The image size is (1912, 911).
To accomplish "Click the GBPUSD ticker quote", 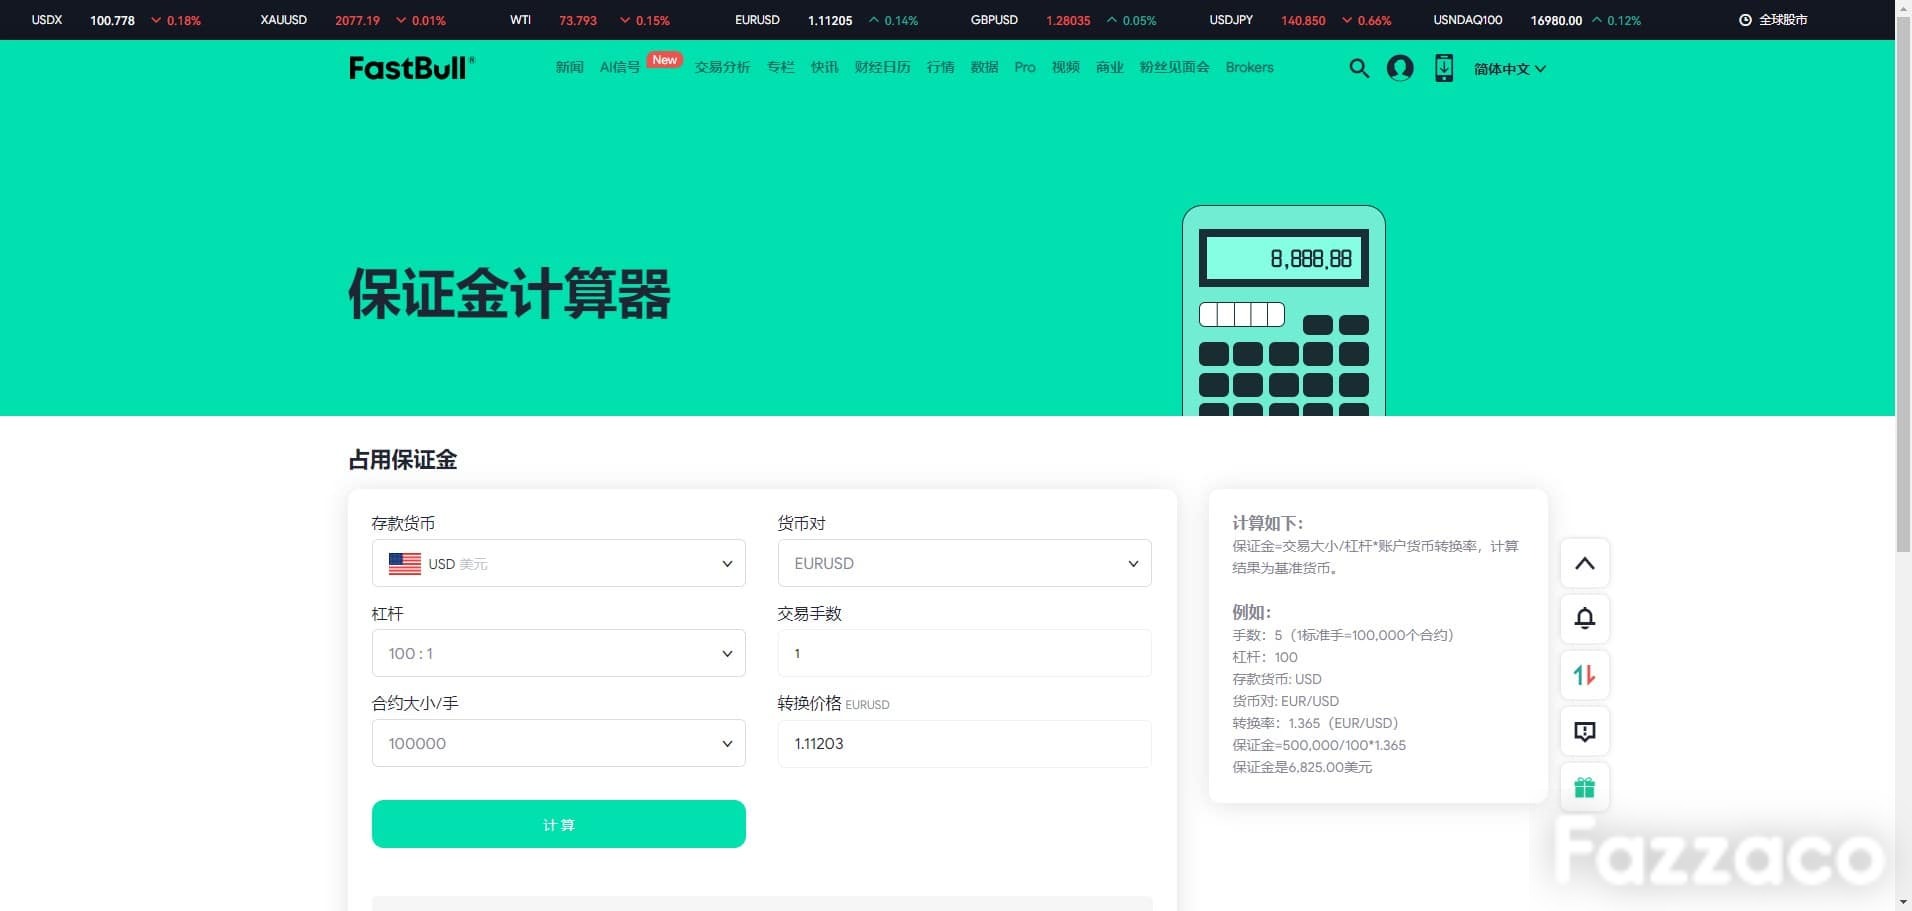I will coord(1063,20).
